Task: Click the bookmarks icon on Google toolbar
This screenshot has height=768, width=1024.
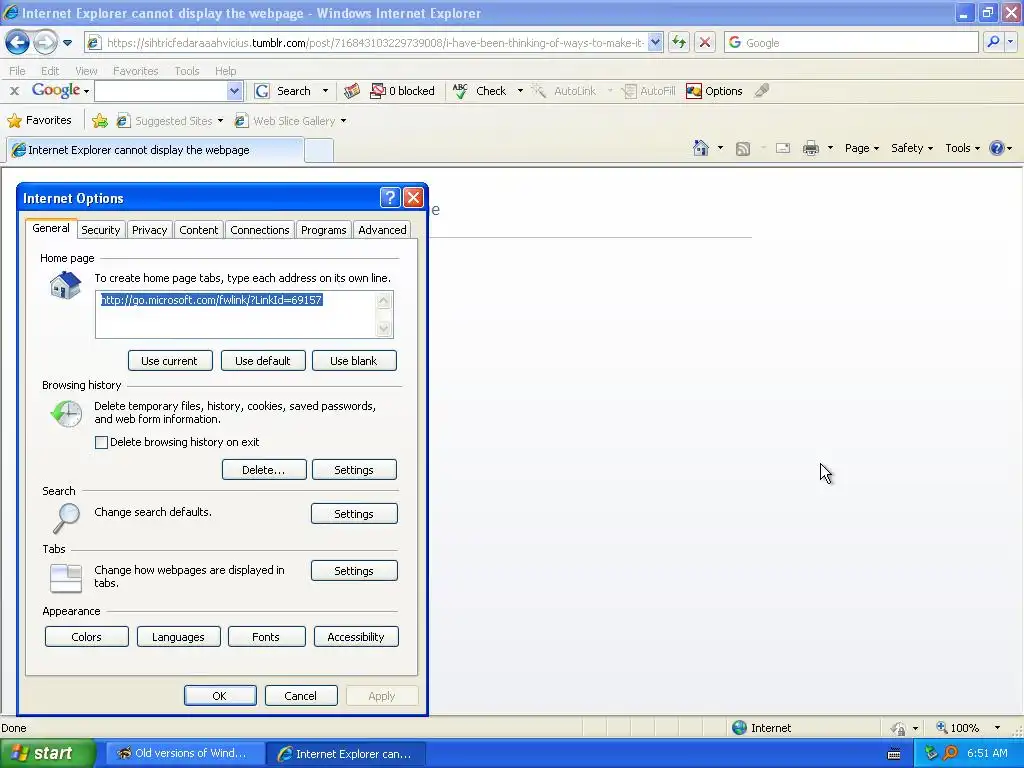Action: (352, 91)
